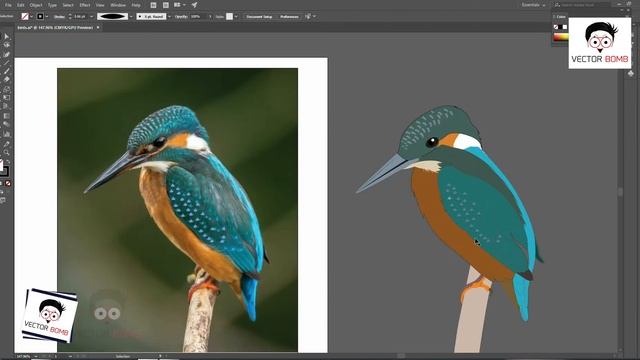Click the Preferences button
Image resolution: width=640 pixels, height=360 pixels.
click(289, 17)
